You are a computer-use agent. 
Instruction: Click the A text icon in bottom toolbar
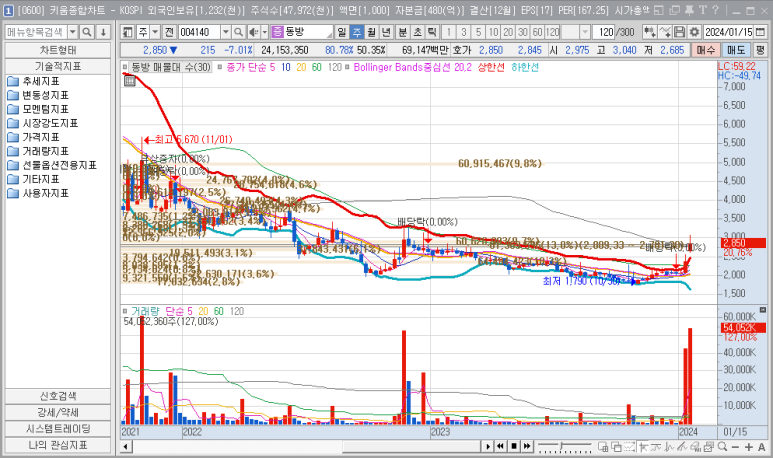tap(762, 447)
